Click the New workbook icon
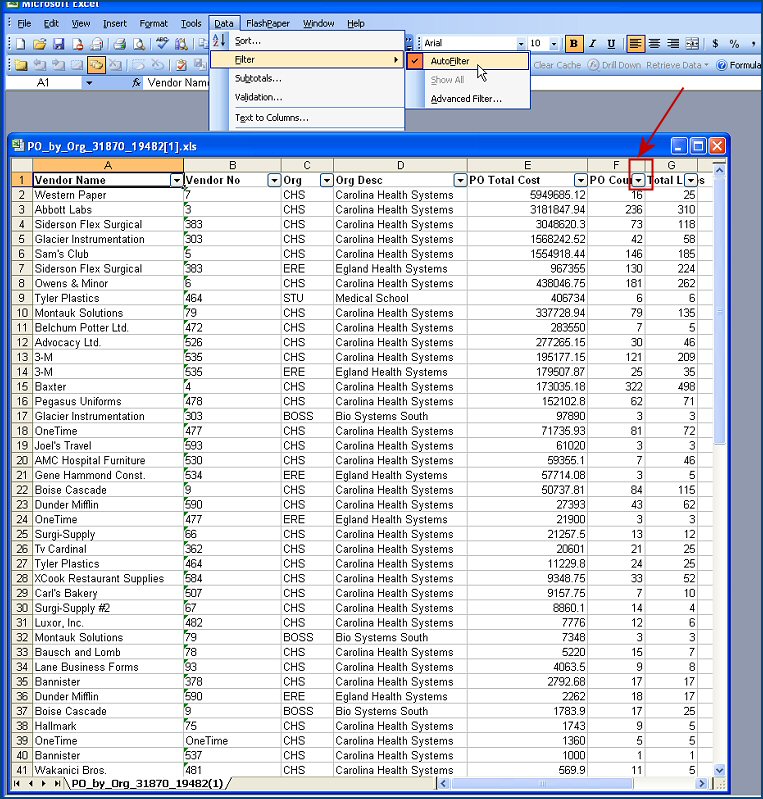The height and width of the screenshot is (799, 763). point(20,44)
